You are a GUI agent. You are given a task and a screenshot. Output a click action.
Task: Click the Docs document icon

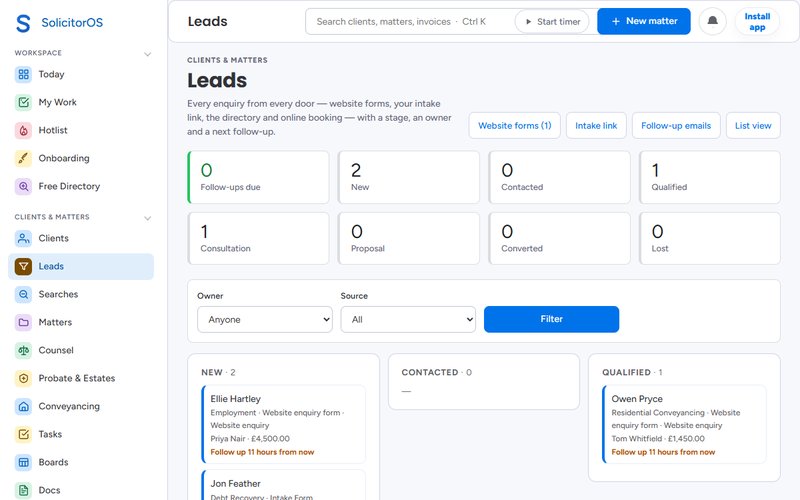coord(23,491)
